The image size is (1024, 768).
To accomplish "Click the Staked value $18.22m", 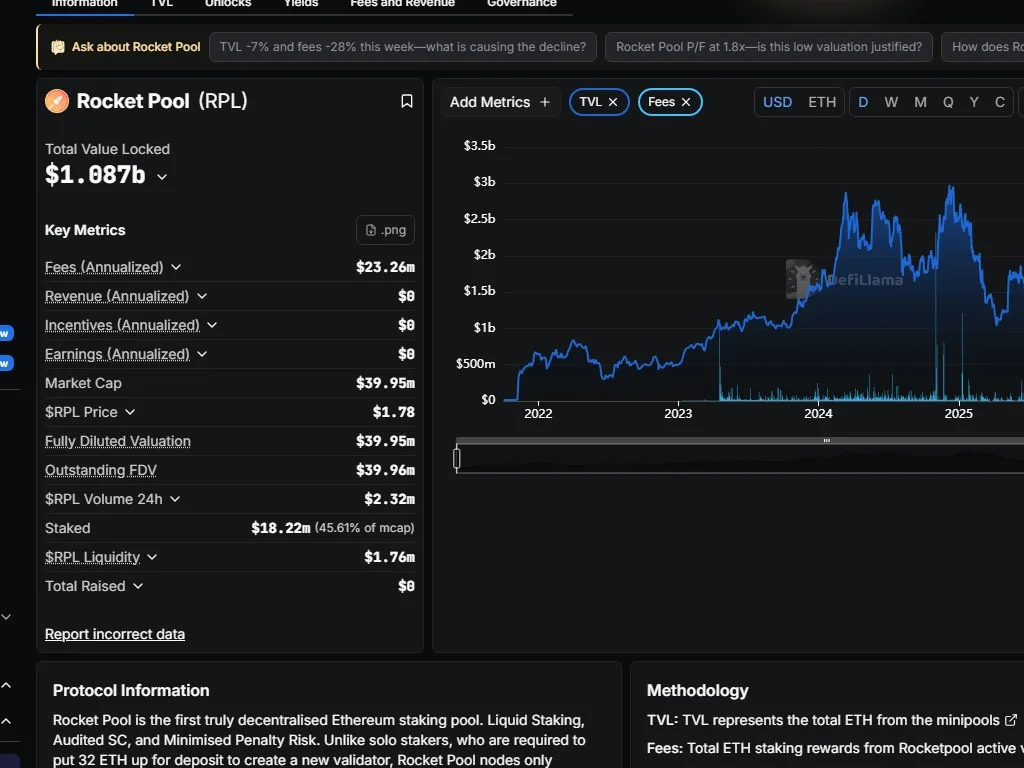I will click(x=281, y=528).
